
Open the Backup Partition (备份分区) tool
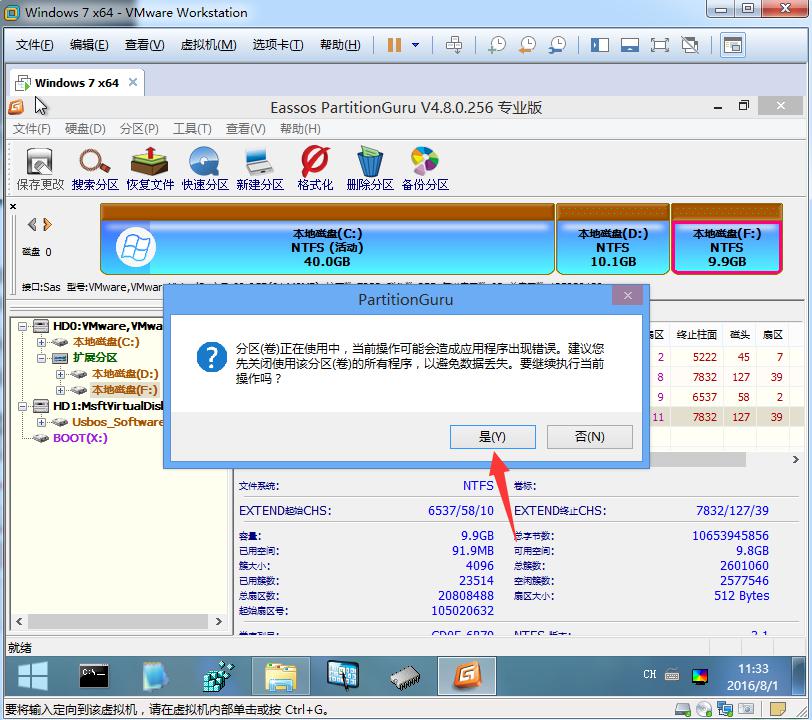point(425,168)
